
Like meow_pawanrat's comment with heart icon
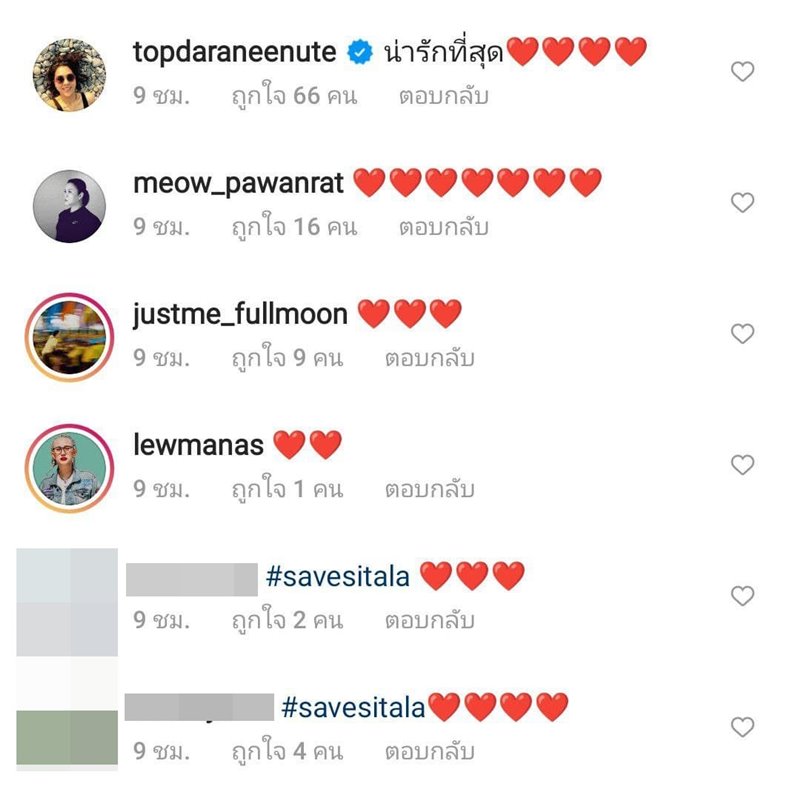pos(742,202)
